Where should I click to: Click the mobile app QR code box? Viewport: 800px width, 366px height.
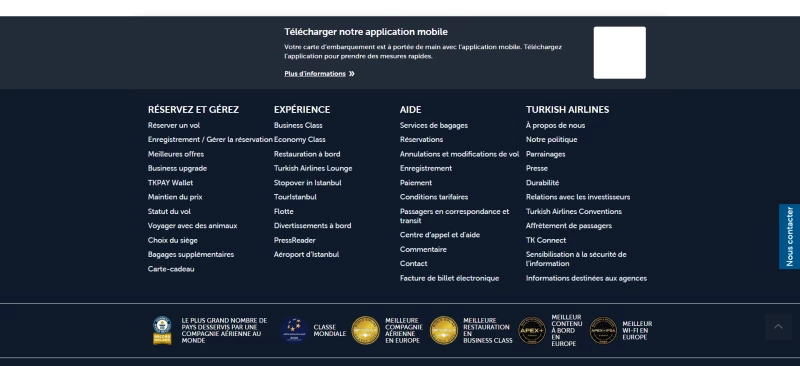[619, 53]
